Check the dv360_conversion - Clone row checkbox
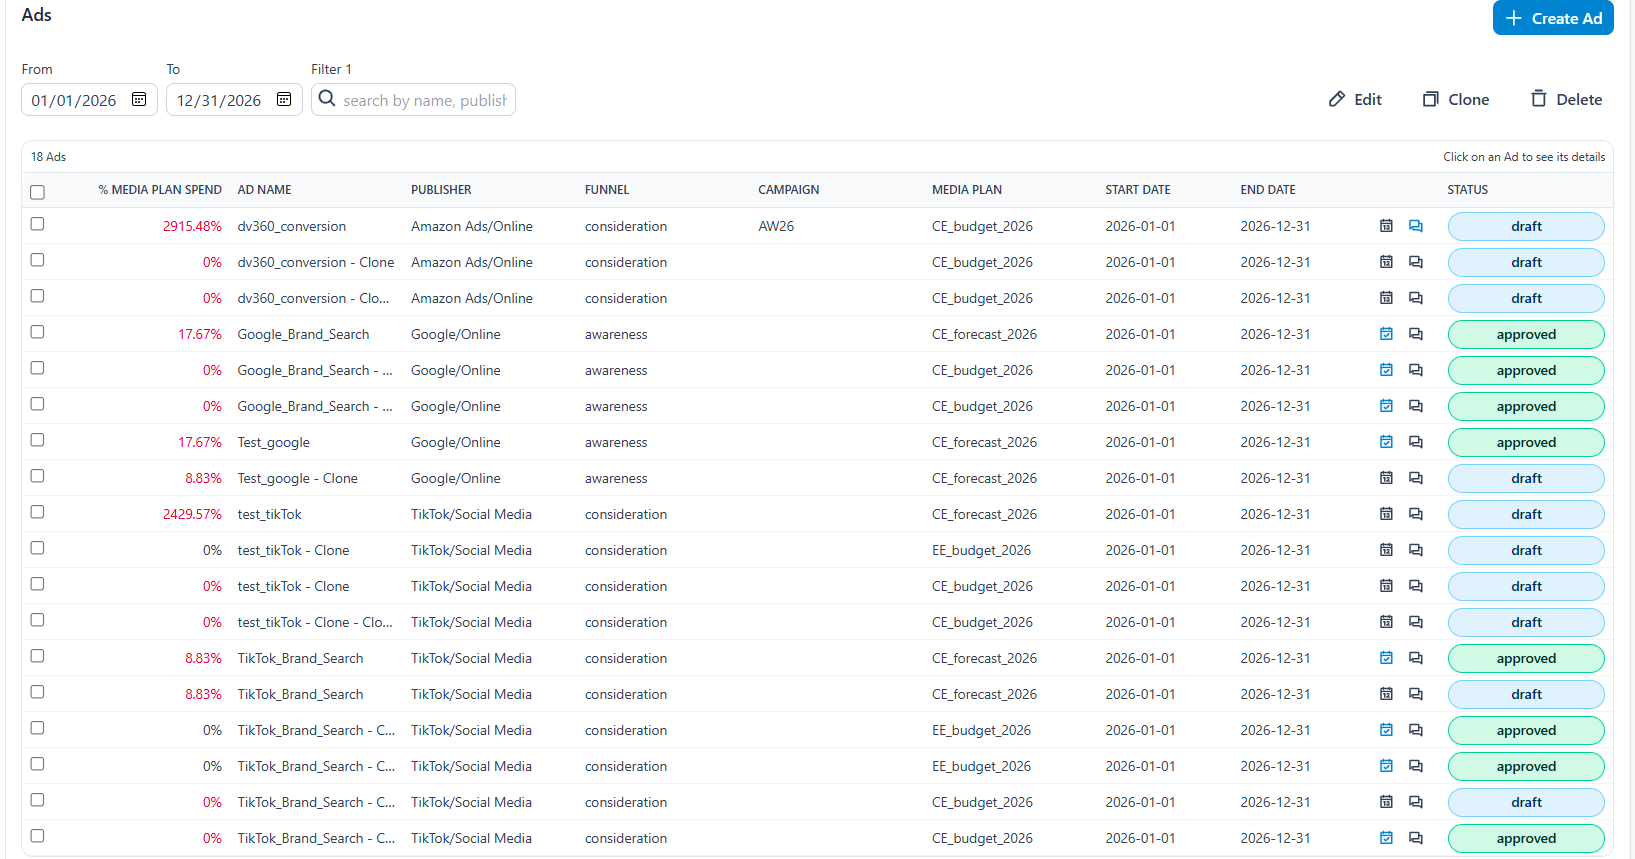Image resolution: width=1635 pixels, height=859 pixels. (37, 260)
